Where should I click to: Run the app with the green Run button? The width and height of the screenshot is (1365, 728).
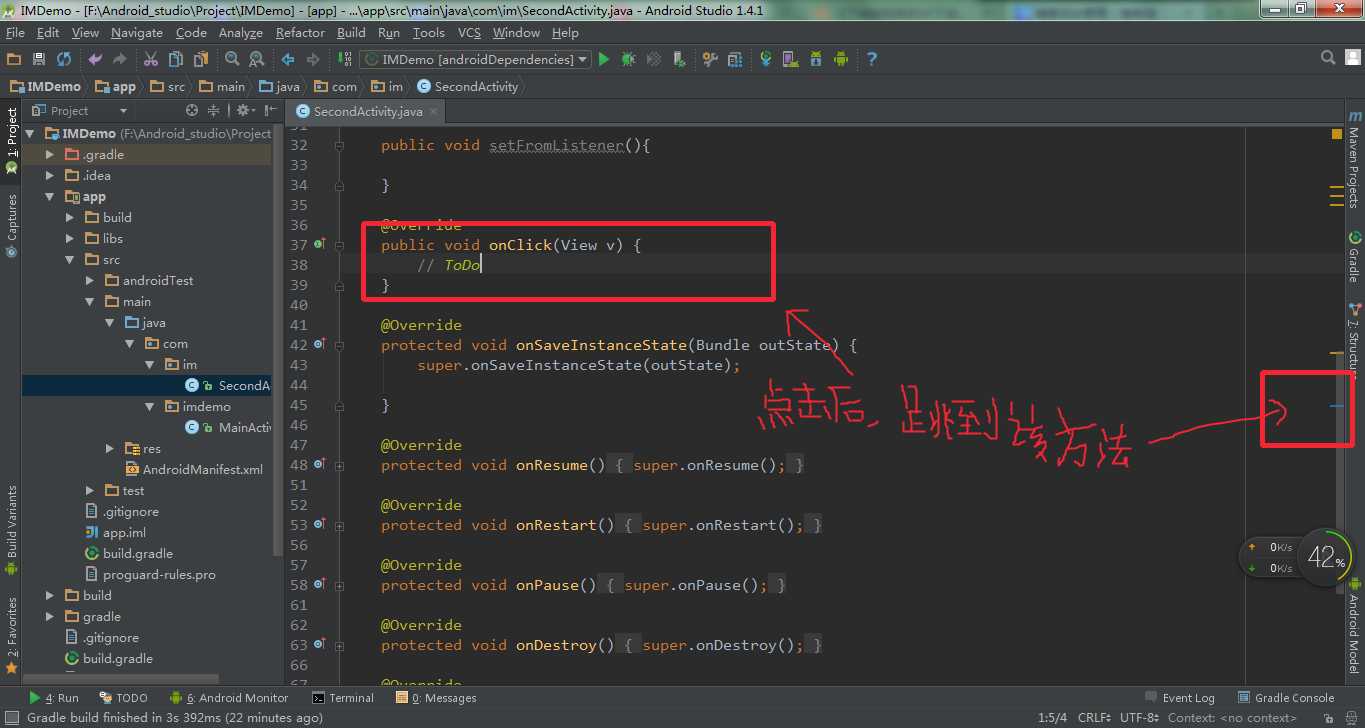coord(604,60)
